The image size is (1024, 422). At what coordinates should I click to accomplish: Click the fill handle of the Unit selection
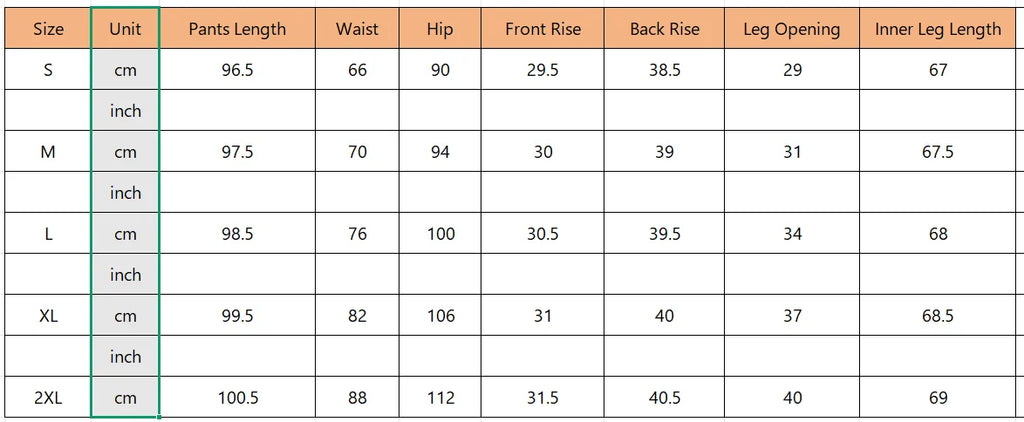click(x=159, y=417)
